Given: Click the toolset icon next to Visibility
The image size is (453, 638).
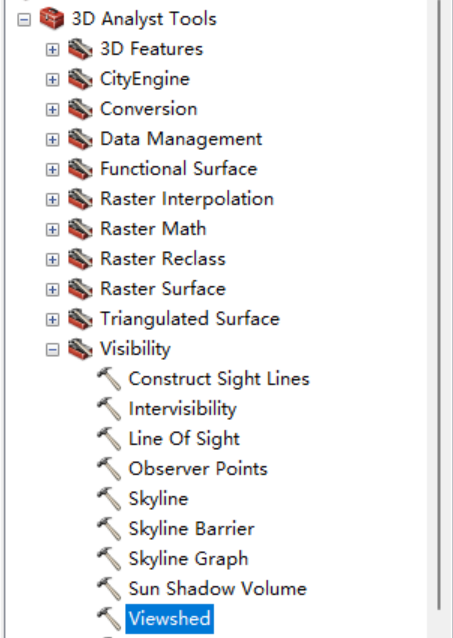Looking at the screenshot, I should [x=80, y=349].
